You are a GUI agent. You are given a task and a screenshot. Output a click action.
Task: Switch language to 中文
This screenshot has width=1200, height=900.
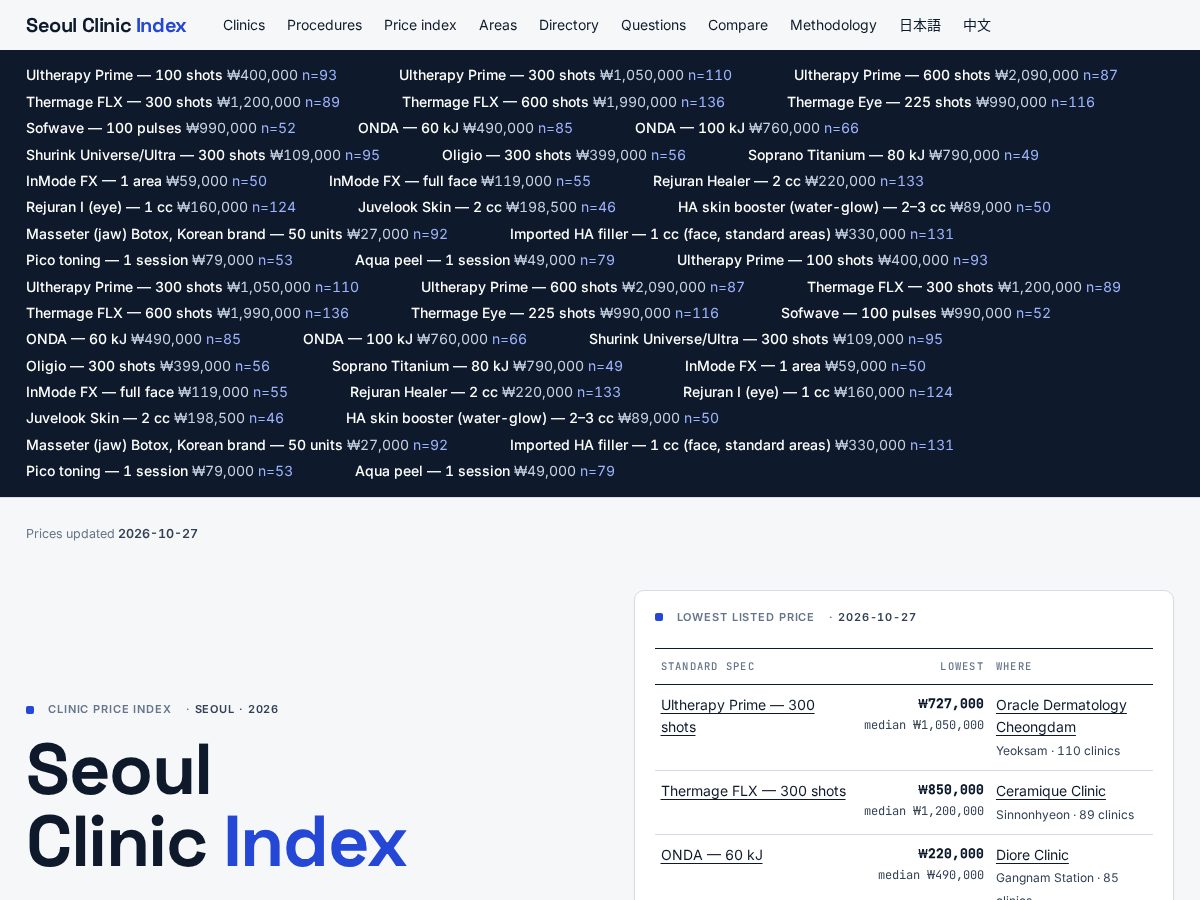click(977, 25)
